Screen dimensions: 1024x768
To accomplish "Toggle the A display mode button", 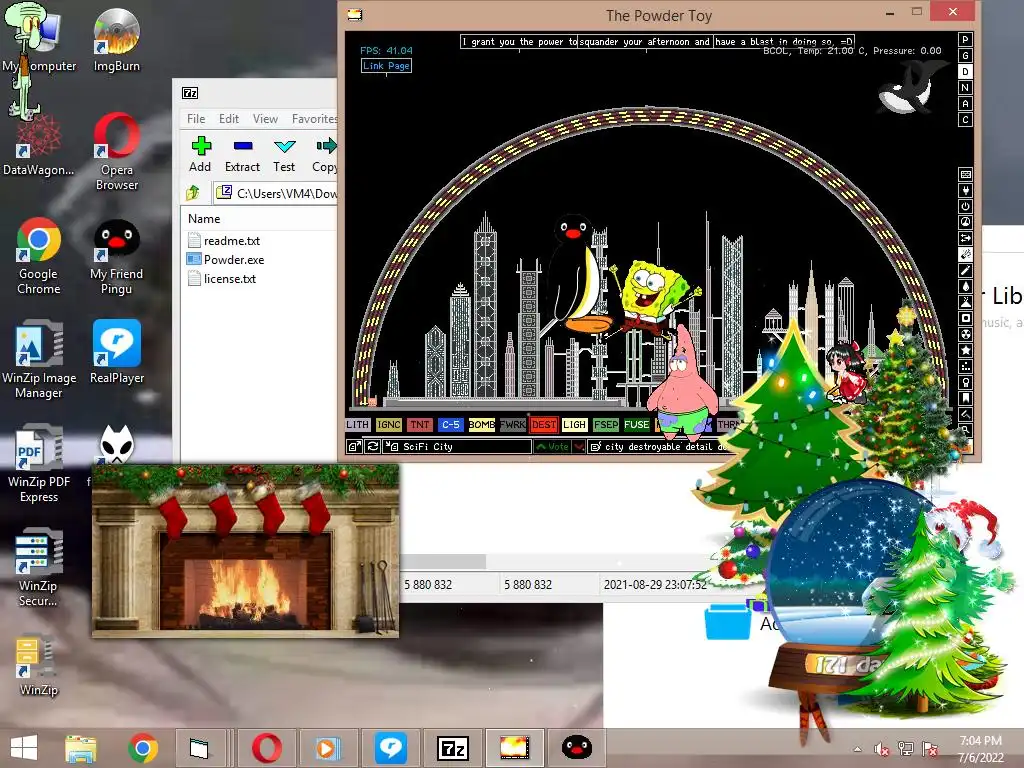I will (x=965, y=103).
